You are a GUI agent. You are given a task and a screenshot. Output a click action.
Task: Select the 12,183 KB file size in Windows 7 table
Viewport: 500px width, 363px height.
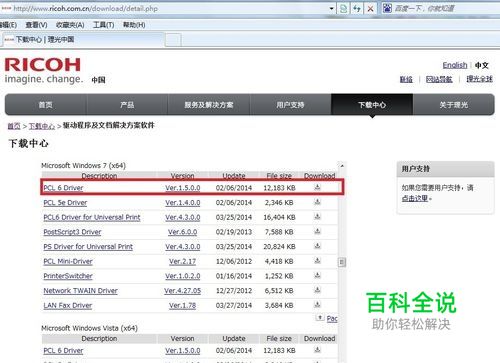(x=279, y=188)
